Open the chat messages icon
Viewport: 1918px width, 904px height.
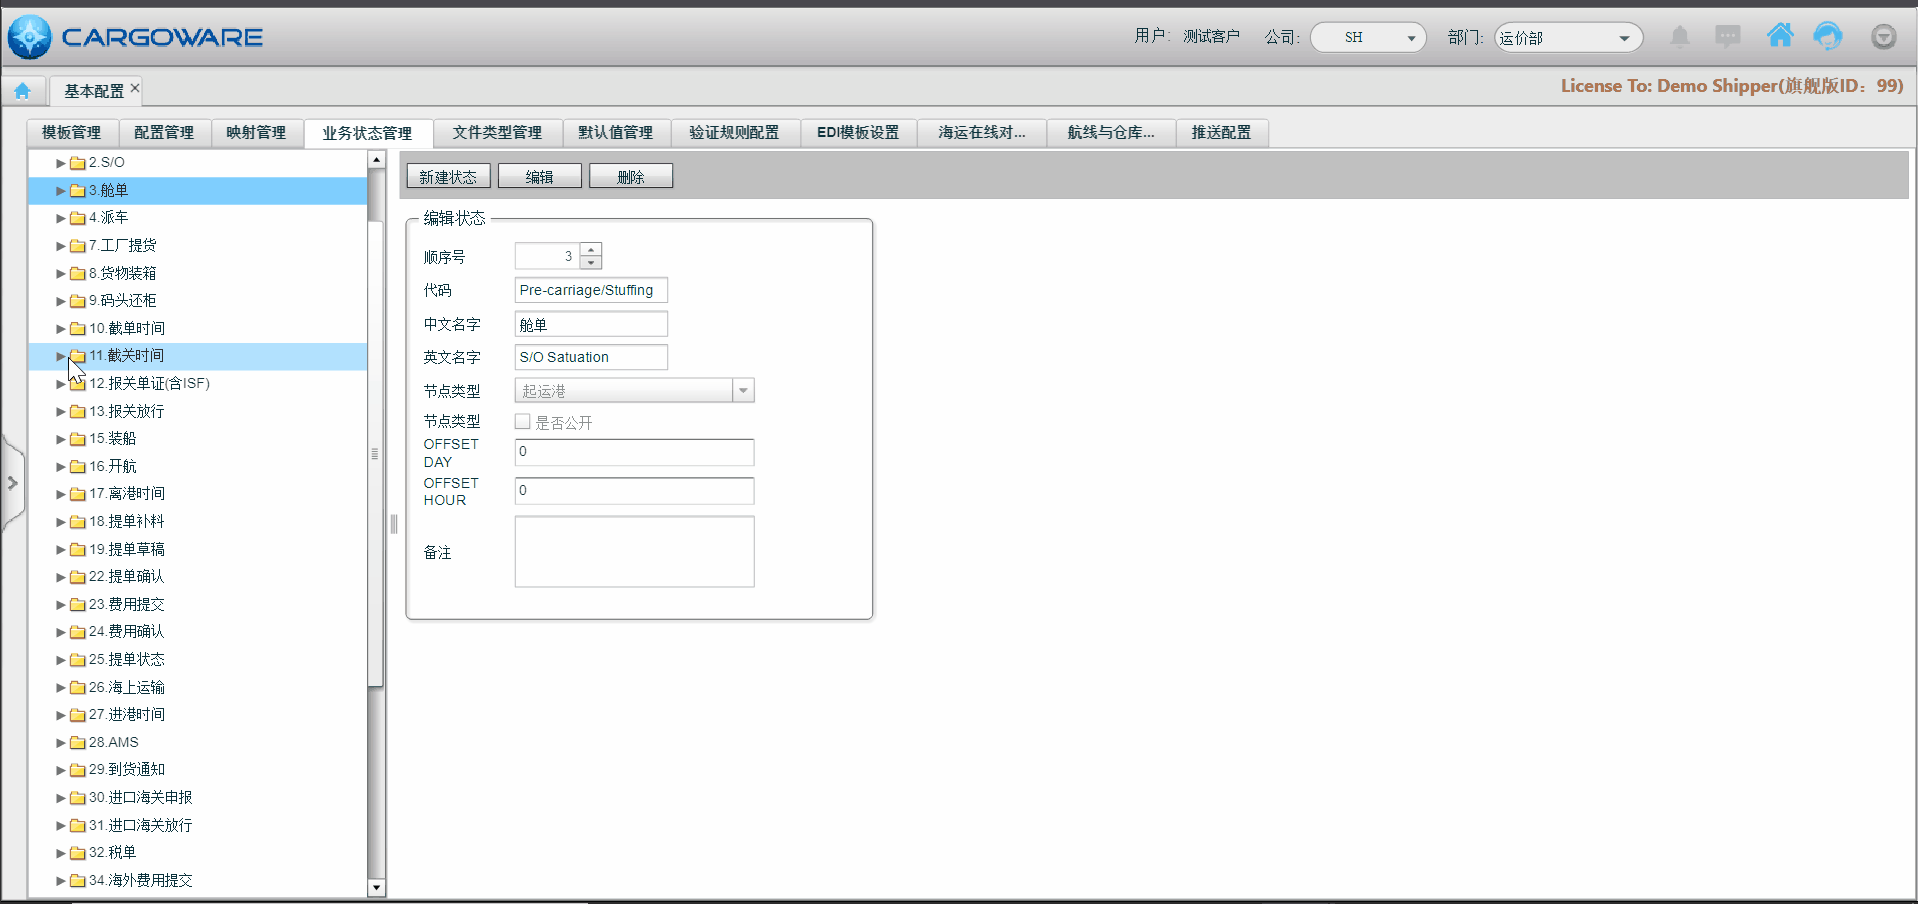(1727, 37)
